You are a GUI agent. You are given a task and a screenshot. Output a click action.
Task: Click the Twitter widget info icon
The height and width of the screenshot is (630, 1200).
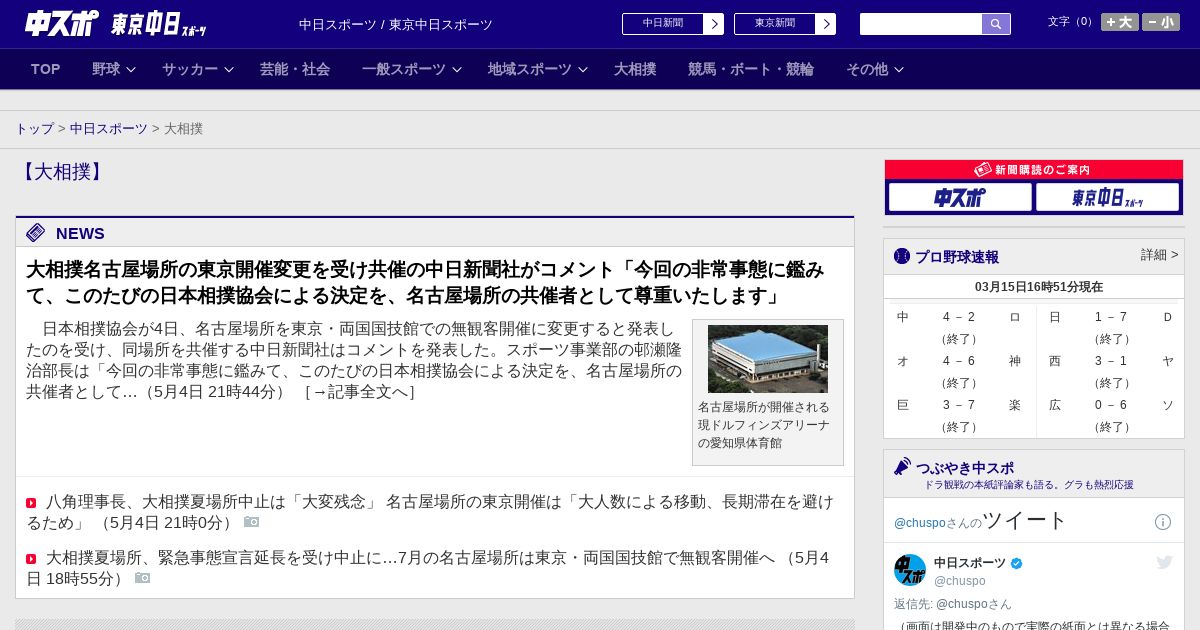[1163, 522]
